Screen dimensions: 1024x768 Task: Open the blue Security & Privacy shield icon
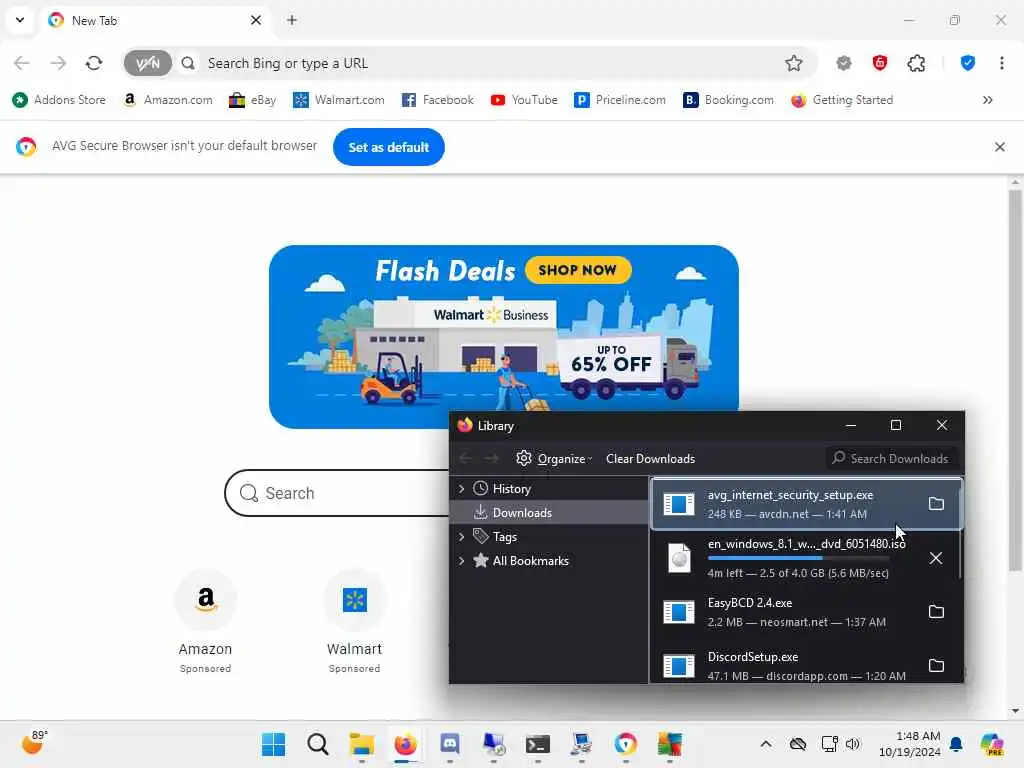(x=968, y=63)
